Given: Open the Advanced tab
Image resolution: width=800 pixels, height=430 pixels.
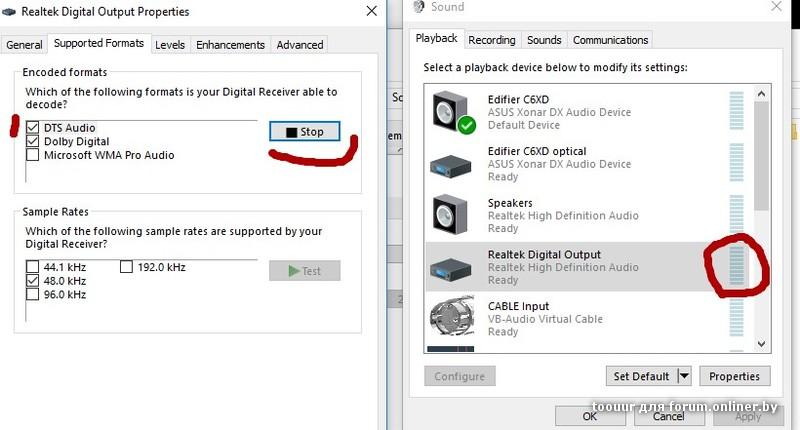Looking at the screenshot, I should tap(300, 45).
